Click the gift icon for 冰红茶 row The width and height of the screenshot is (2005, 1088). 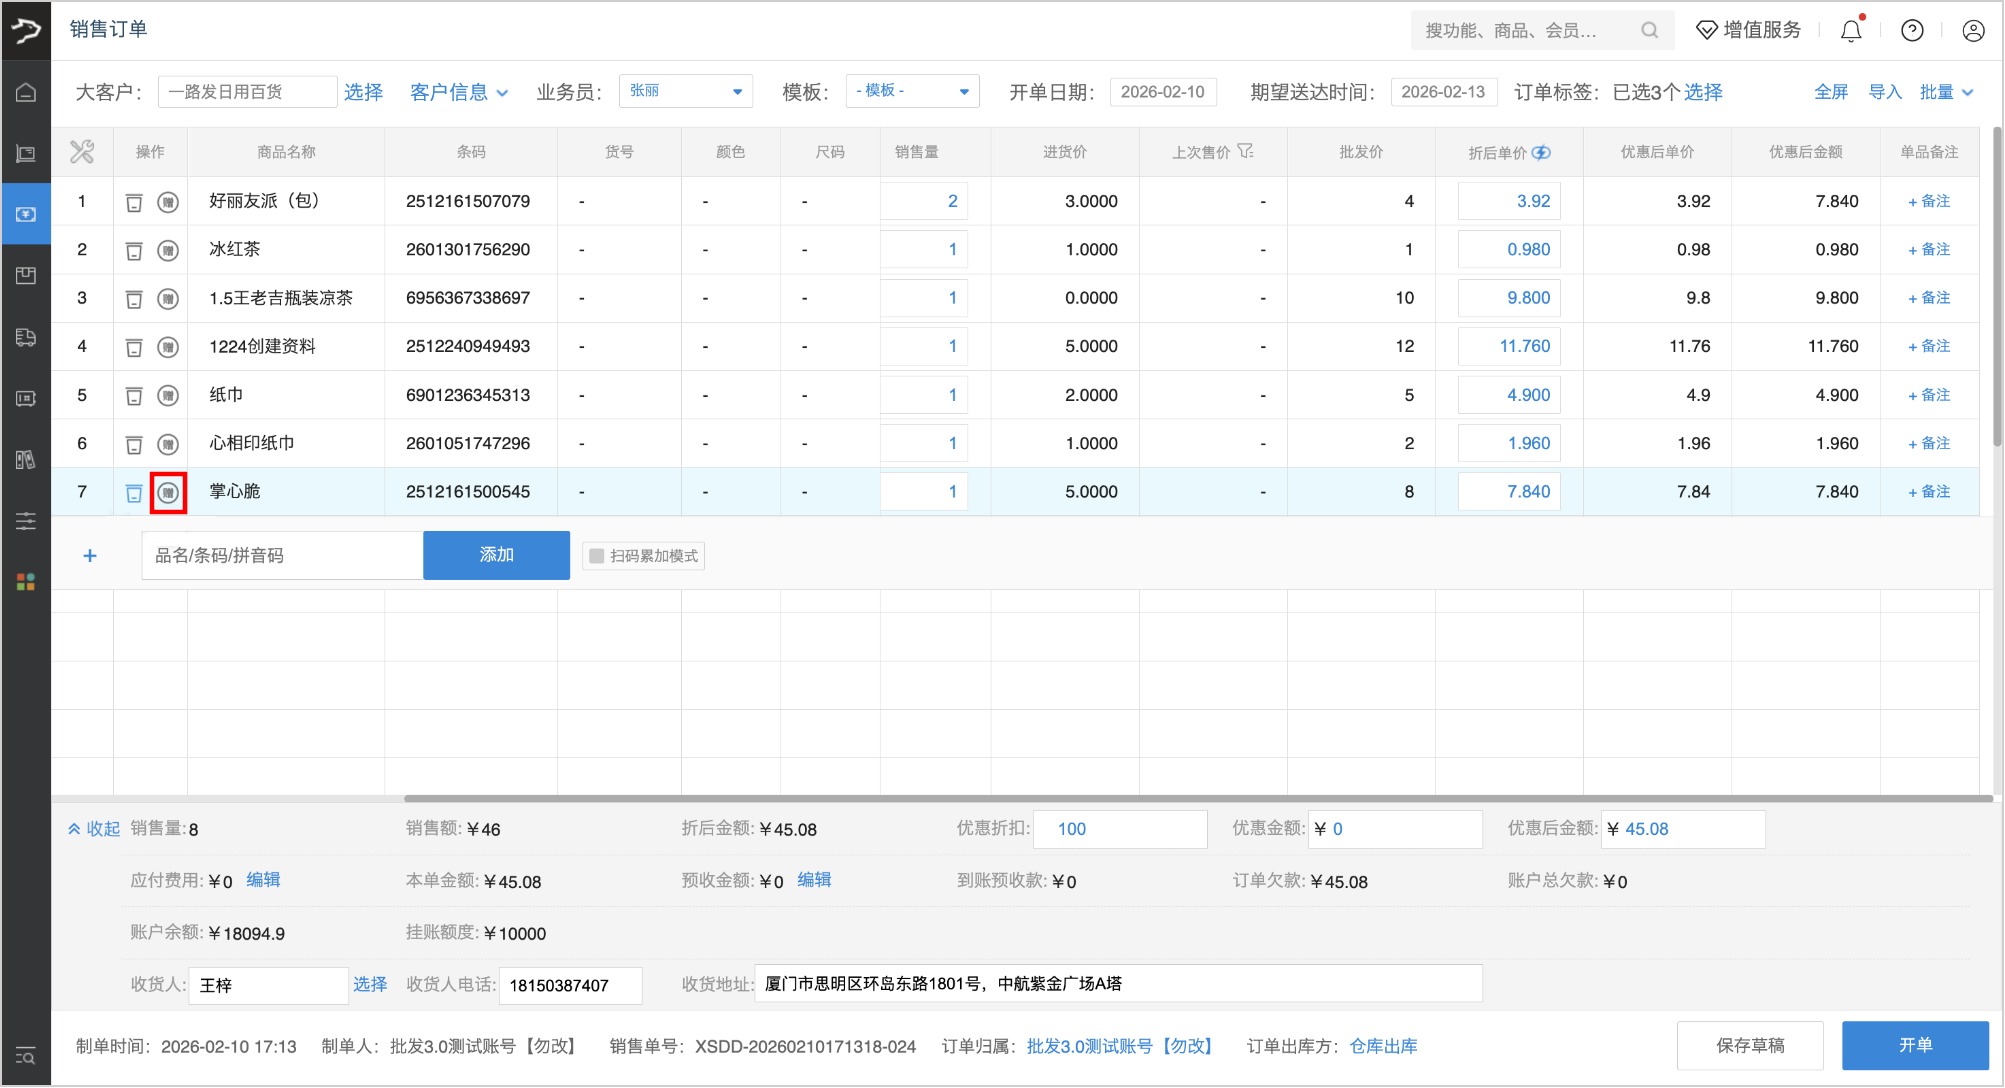[168, 250]
